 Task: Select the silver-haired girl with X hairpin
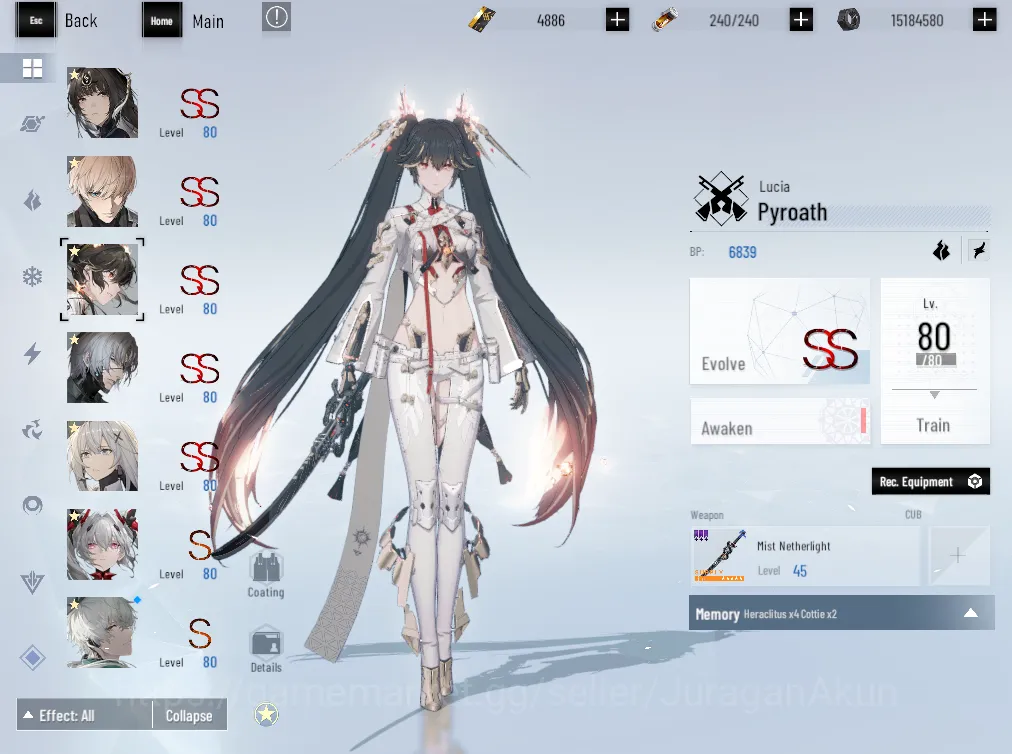[102, 456]
